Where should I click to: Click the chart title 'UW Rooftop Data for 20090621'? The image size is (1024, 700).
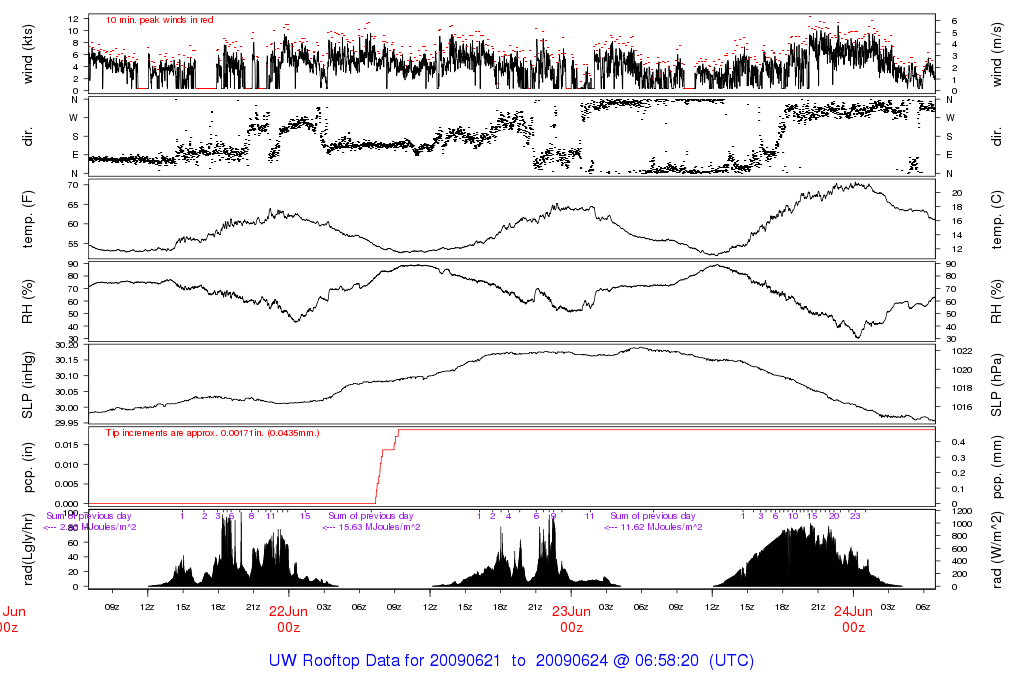point(385,660)
